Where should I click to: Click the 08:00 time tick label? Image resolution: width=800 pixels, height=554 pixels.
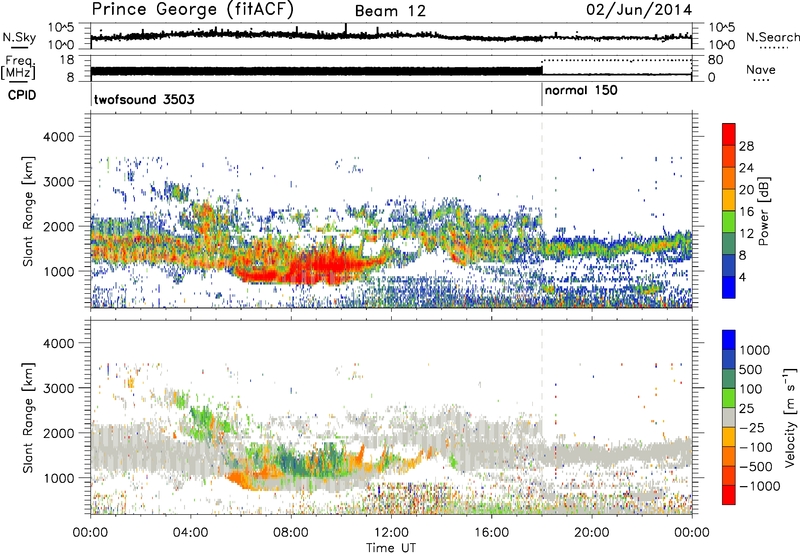[x=291, y=533]
